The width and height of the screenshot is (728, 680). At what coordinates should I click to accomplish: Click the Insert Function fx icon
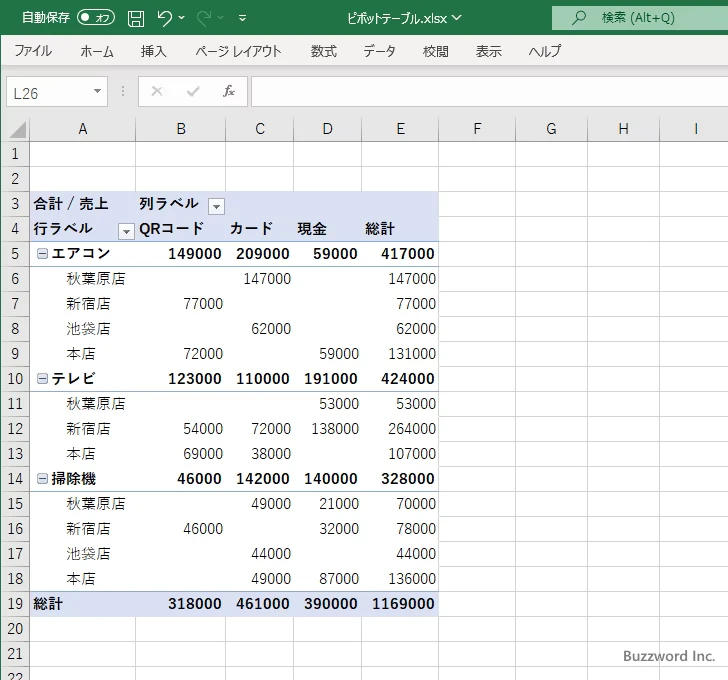point(229,91)
